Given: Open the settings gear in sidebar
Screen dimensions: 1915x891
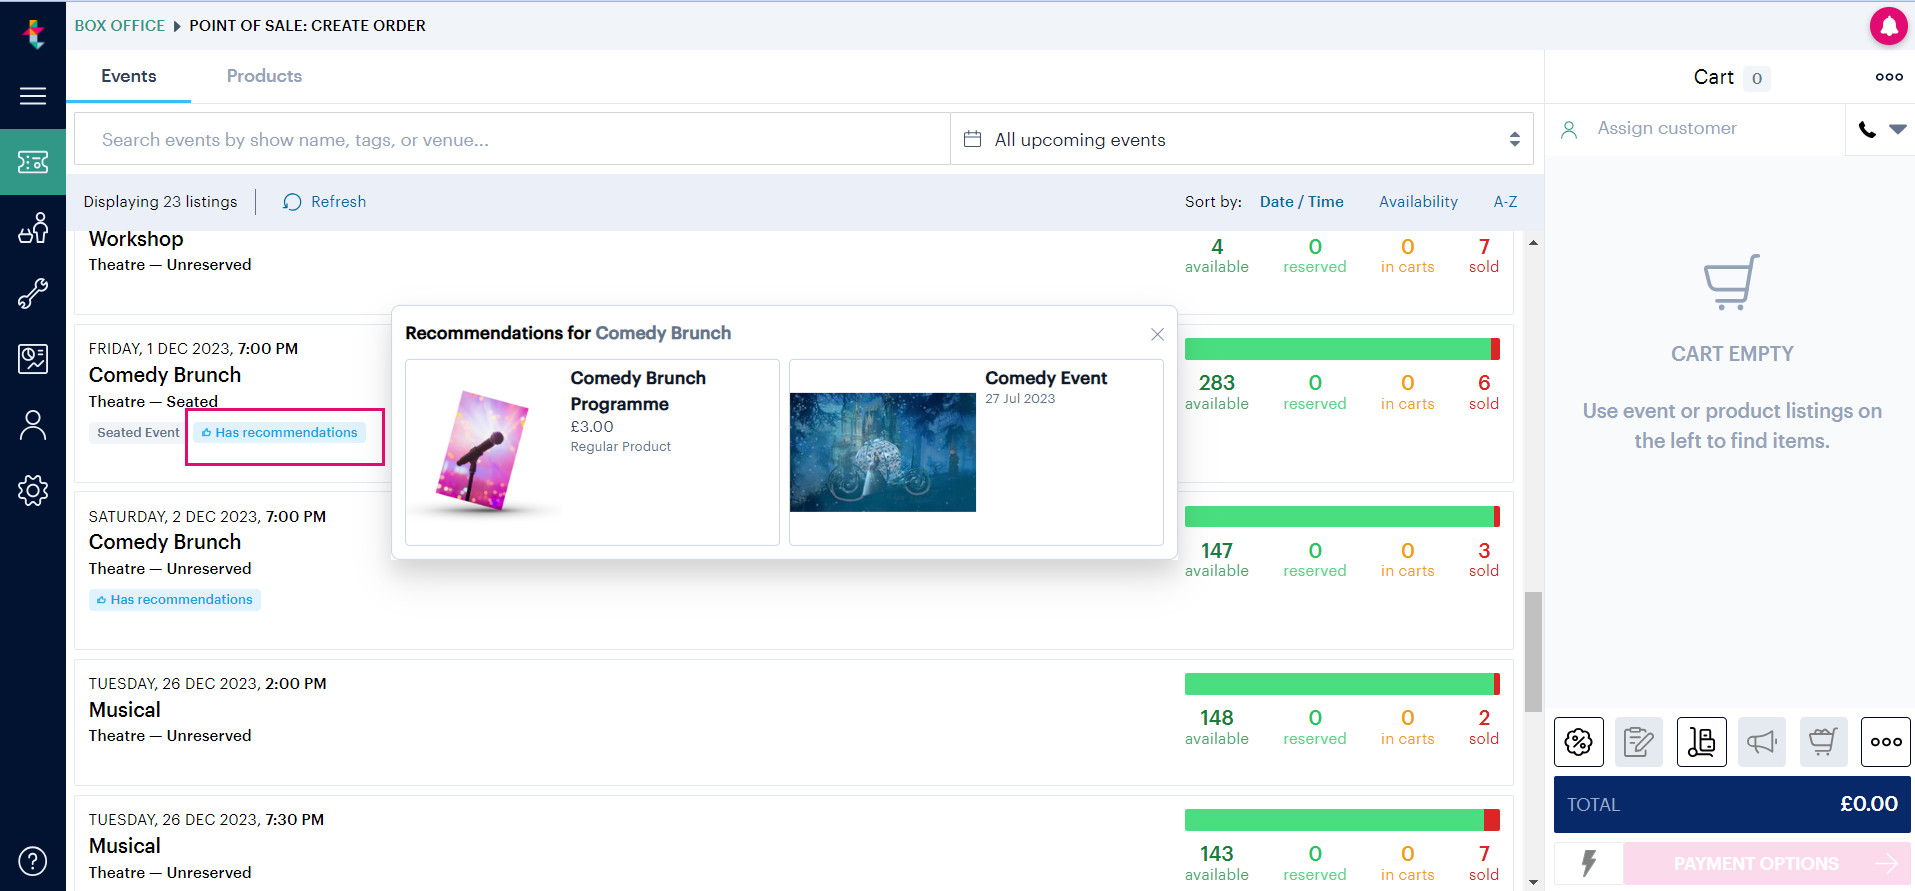Looking at the screenshot, I should click(x=33, y=490).
